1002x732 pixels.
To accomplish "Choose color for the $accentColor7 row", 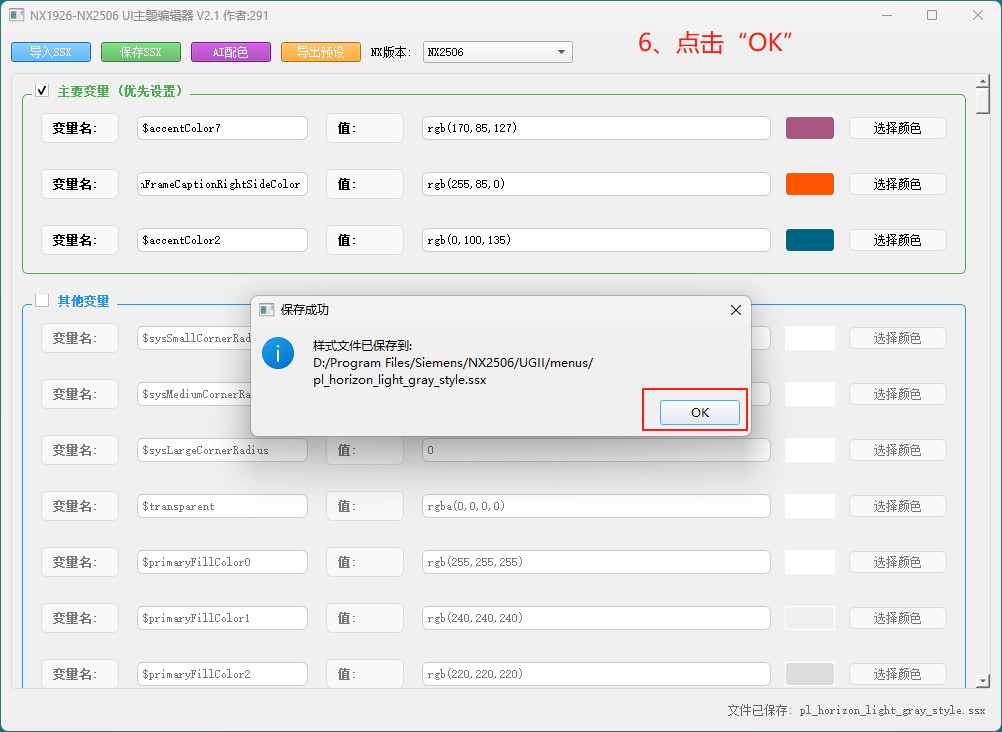I will (x=897, y=128).
